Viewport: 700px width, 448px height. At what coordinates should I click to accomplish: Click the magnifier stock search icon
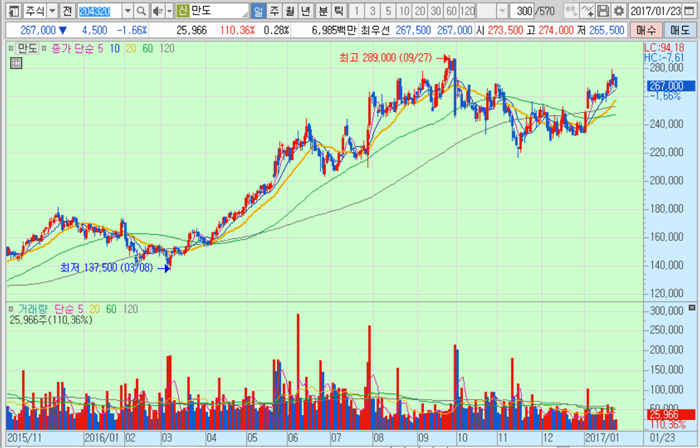pos(139,10)
